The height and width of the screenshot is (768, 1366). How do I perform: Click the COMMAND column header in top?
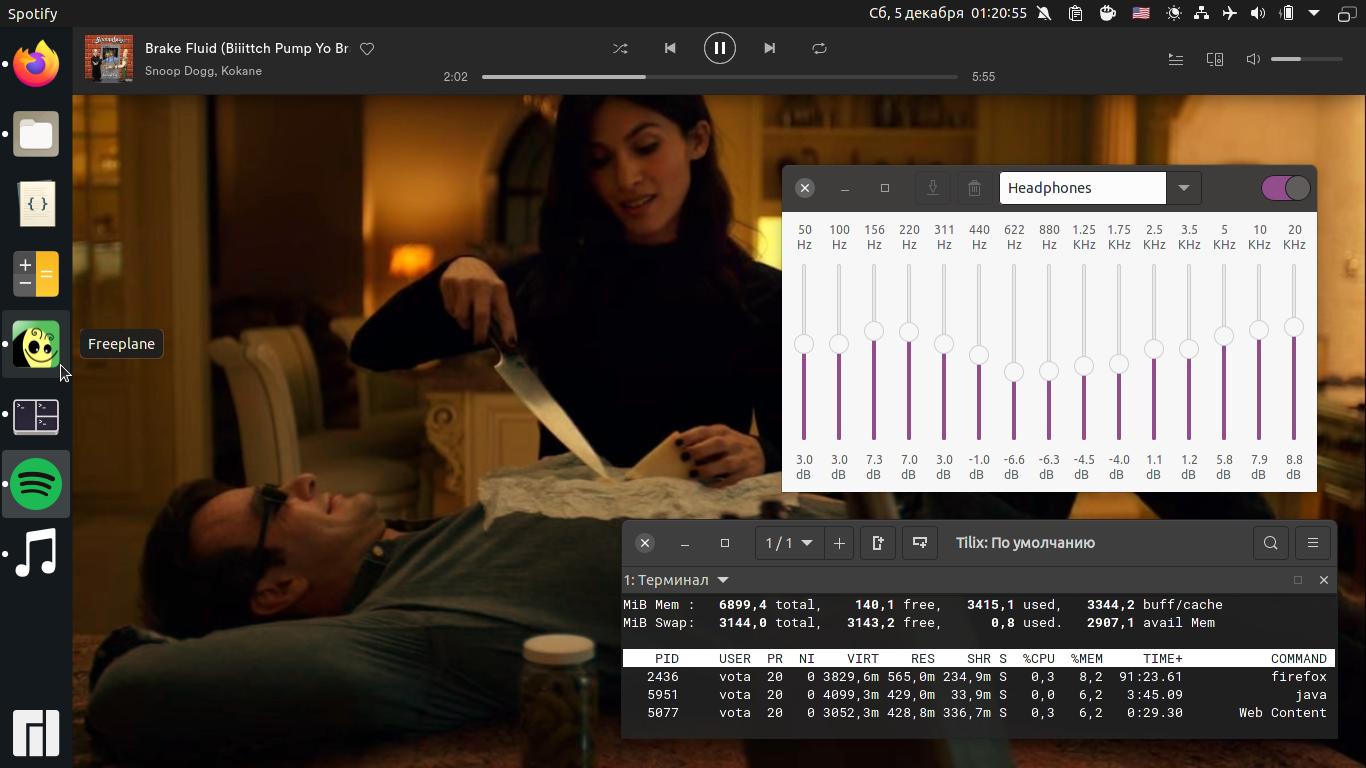(x=1299, y=658)
